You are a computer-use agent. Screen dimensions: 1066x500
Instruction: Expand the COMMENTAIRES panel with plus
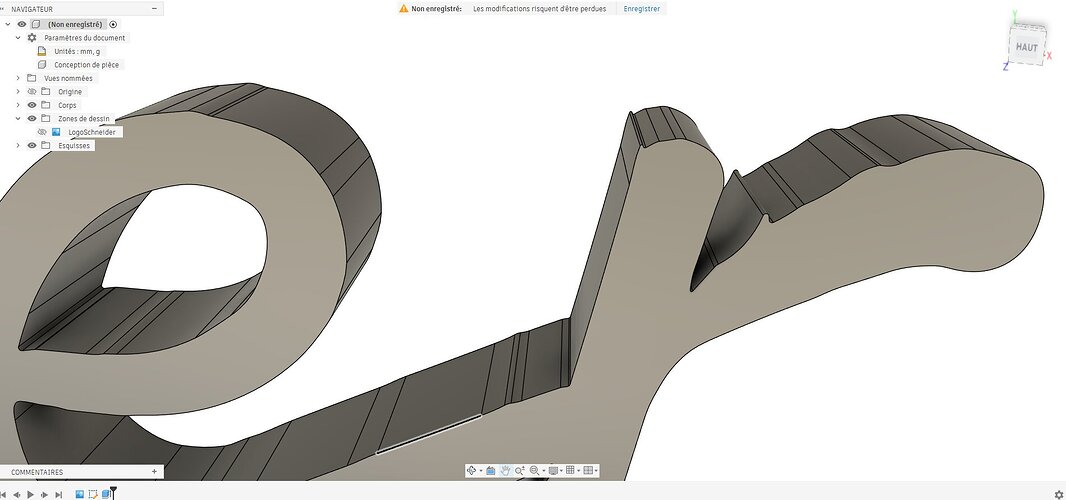click(154, 471)
